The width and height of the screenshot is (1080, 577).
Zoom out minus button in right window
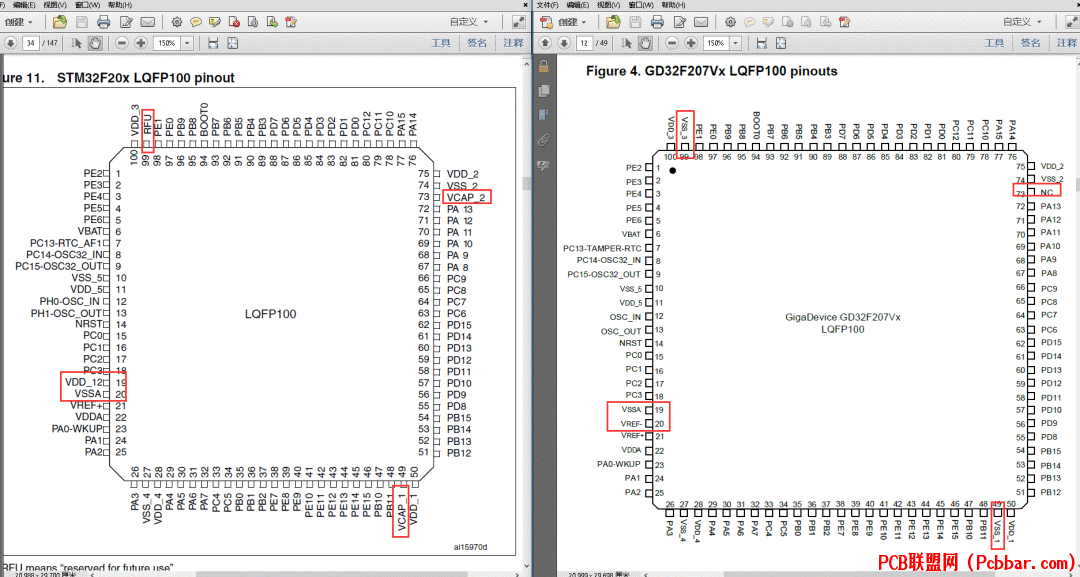click(672, 43)
